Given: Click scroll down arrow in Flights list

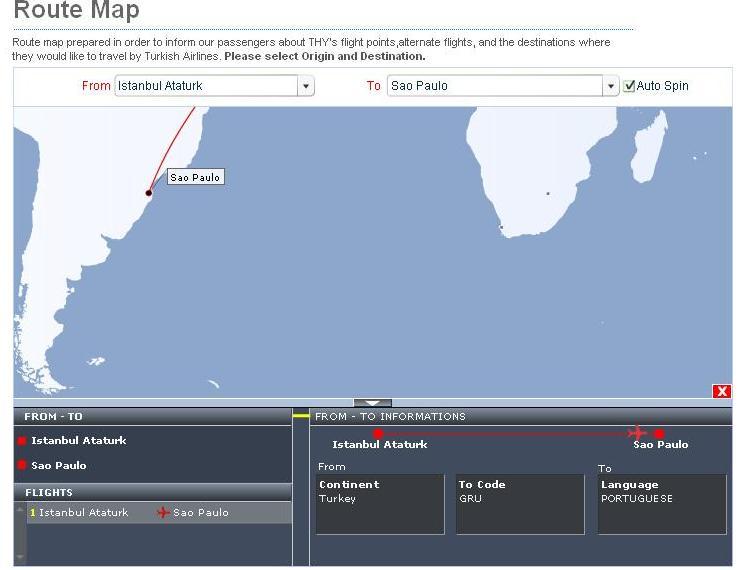Looking at the screenshot, I should [x=20, y=557].
